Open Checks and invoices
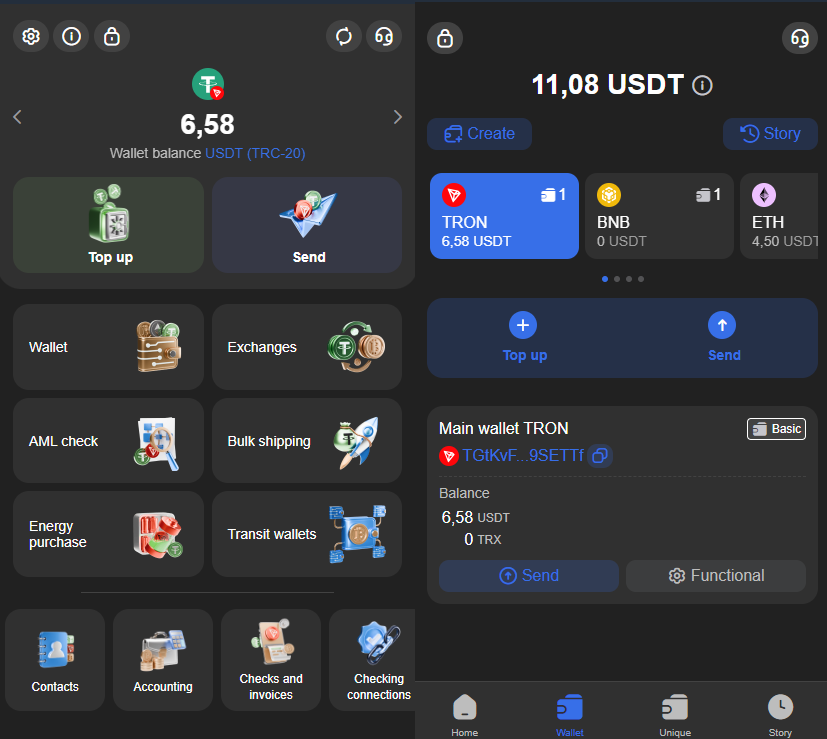827x739 pixels. pyautogui.click(x=270, y=660)
